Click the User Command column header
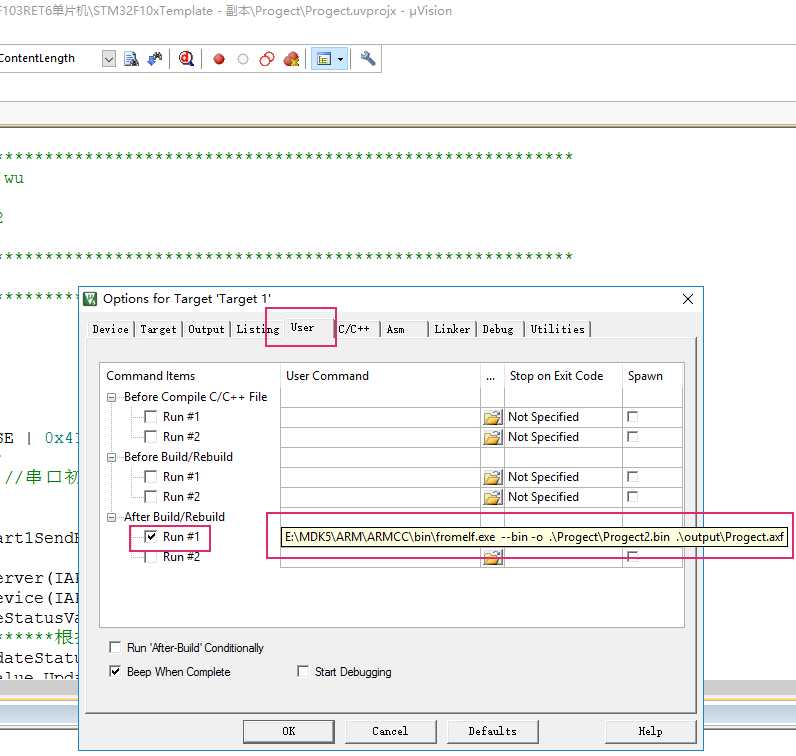 [x=327, y=376]
